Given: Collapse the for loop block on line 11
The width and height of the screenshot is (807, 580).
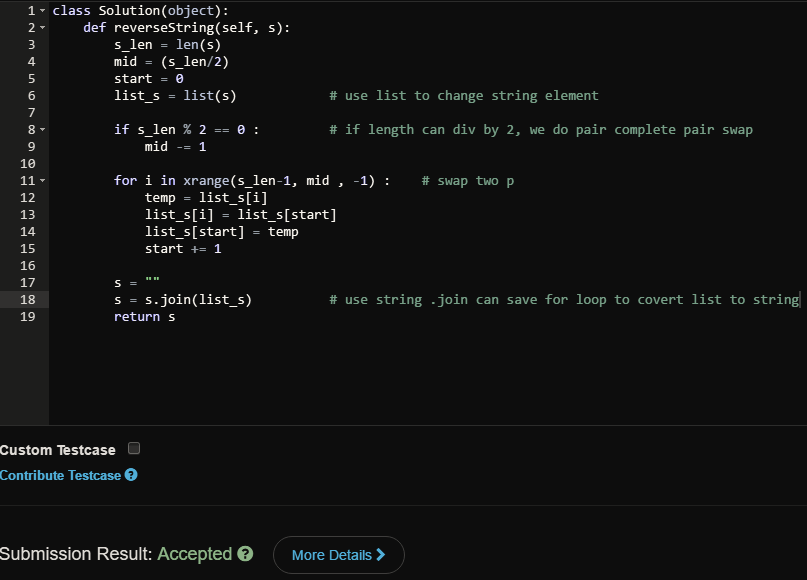Looking at the screenshot, I should (42, 180).
